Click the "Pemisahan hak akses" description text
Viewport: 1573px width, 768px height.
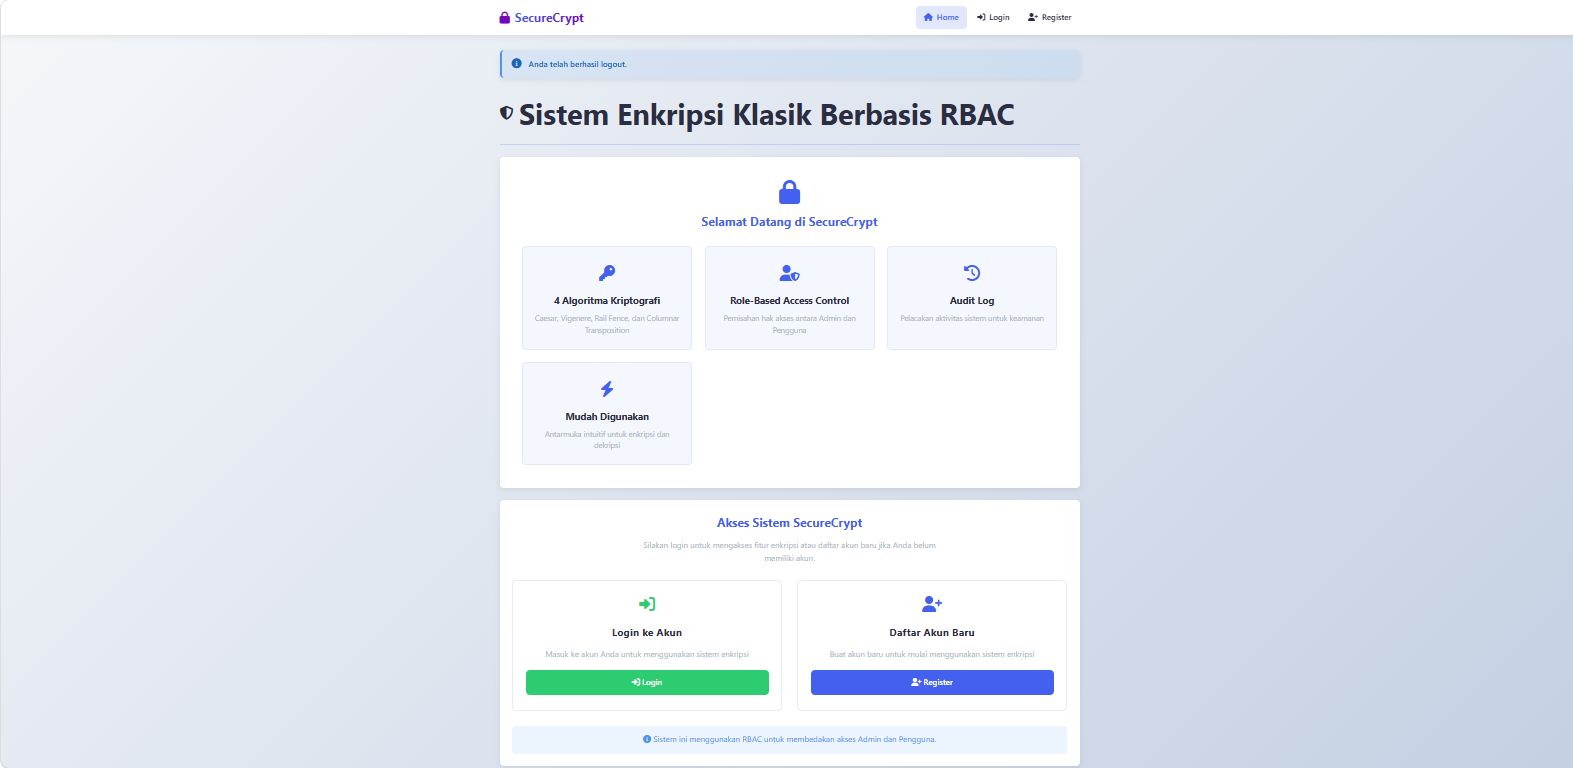[x=790, y=324]
